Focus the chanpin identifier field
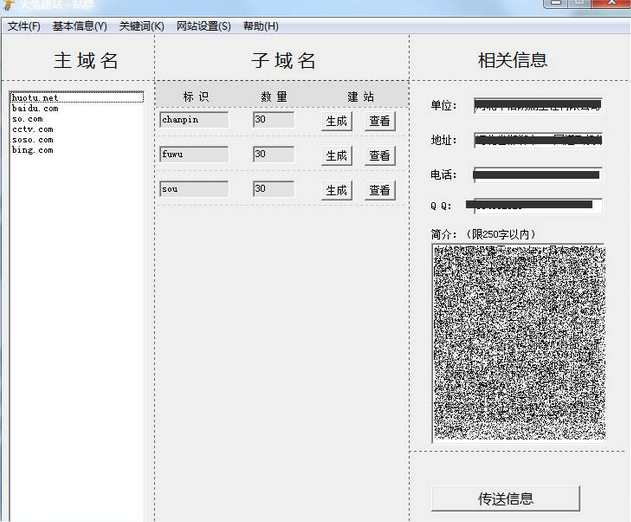The height and width of the screenshot is (522, 631). (x=194, y=120)
